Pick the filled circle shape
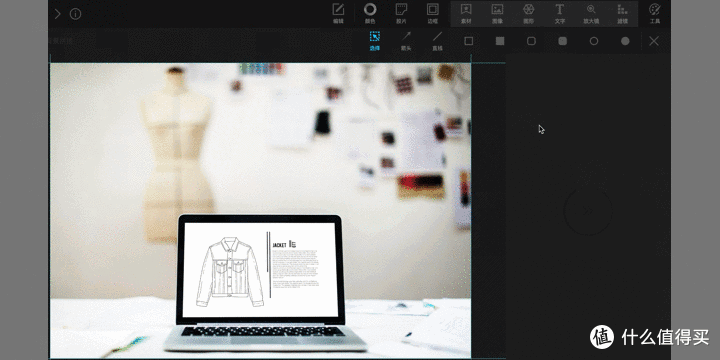Screen dimensions: 720x360 625,41
